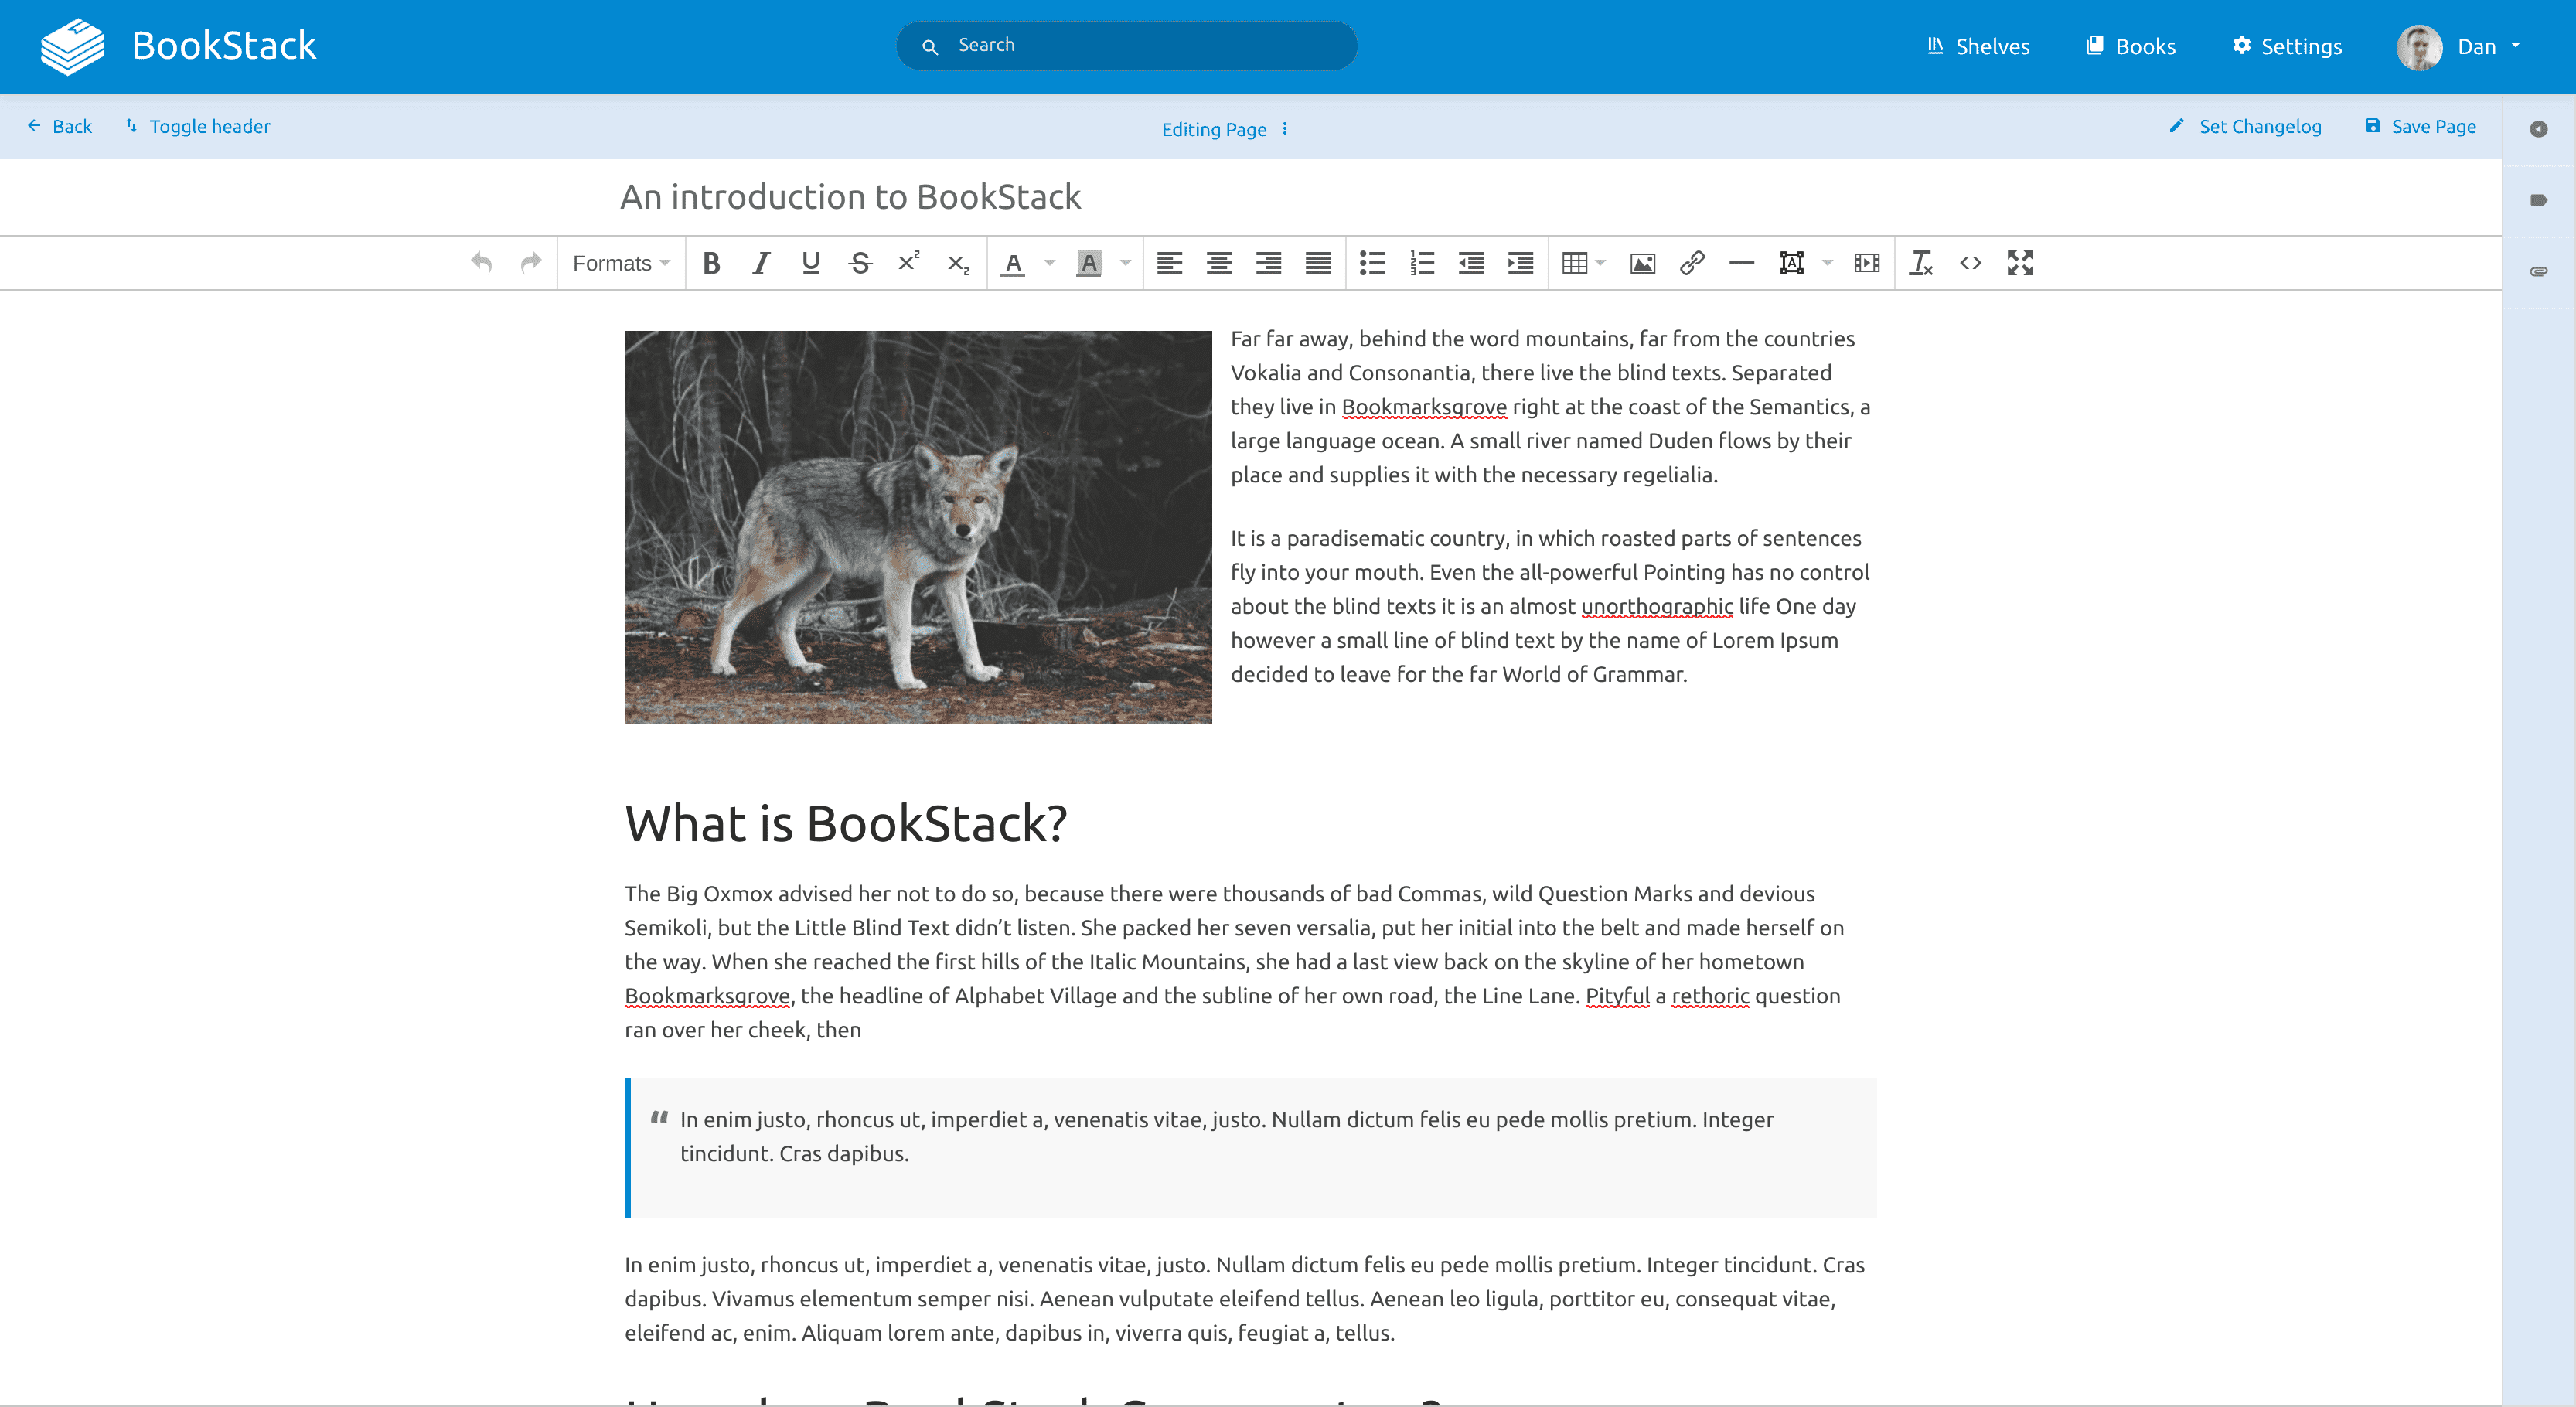Open the background color dropdown arrow

pyautogui.click(x=1124, y=262)
